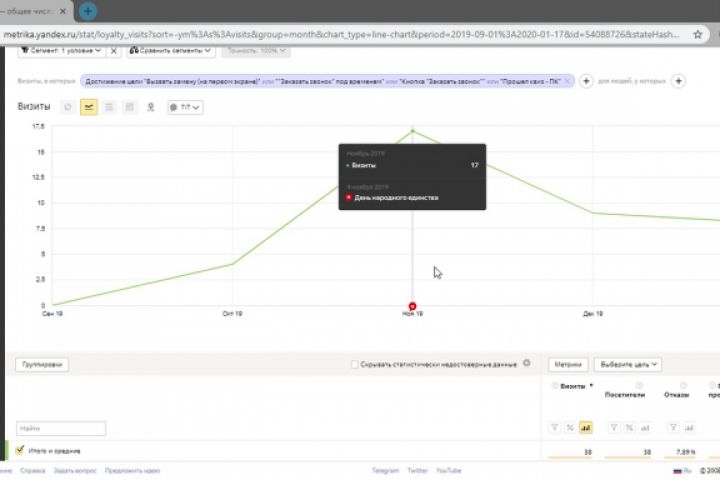This screenshot has height=480, width=720.
Task: Select the map chart icon
Action: 151,107
